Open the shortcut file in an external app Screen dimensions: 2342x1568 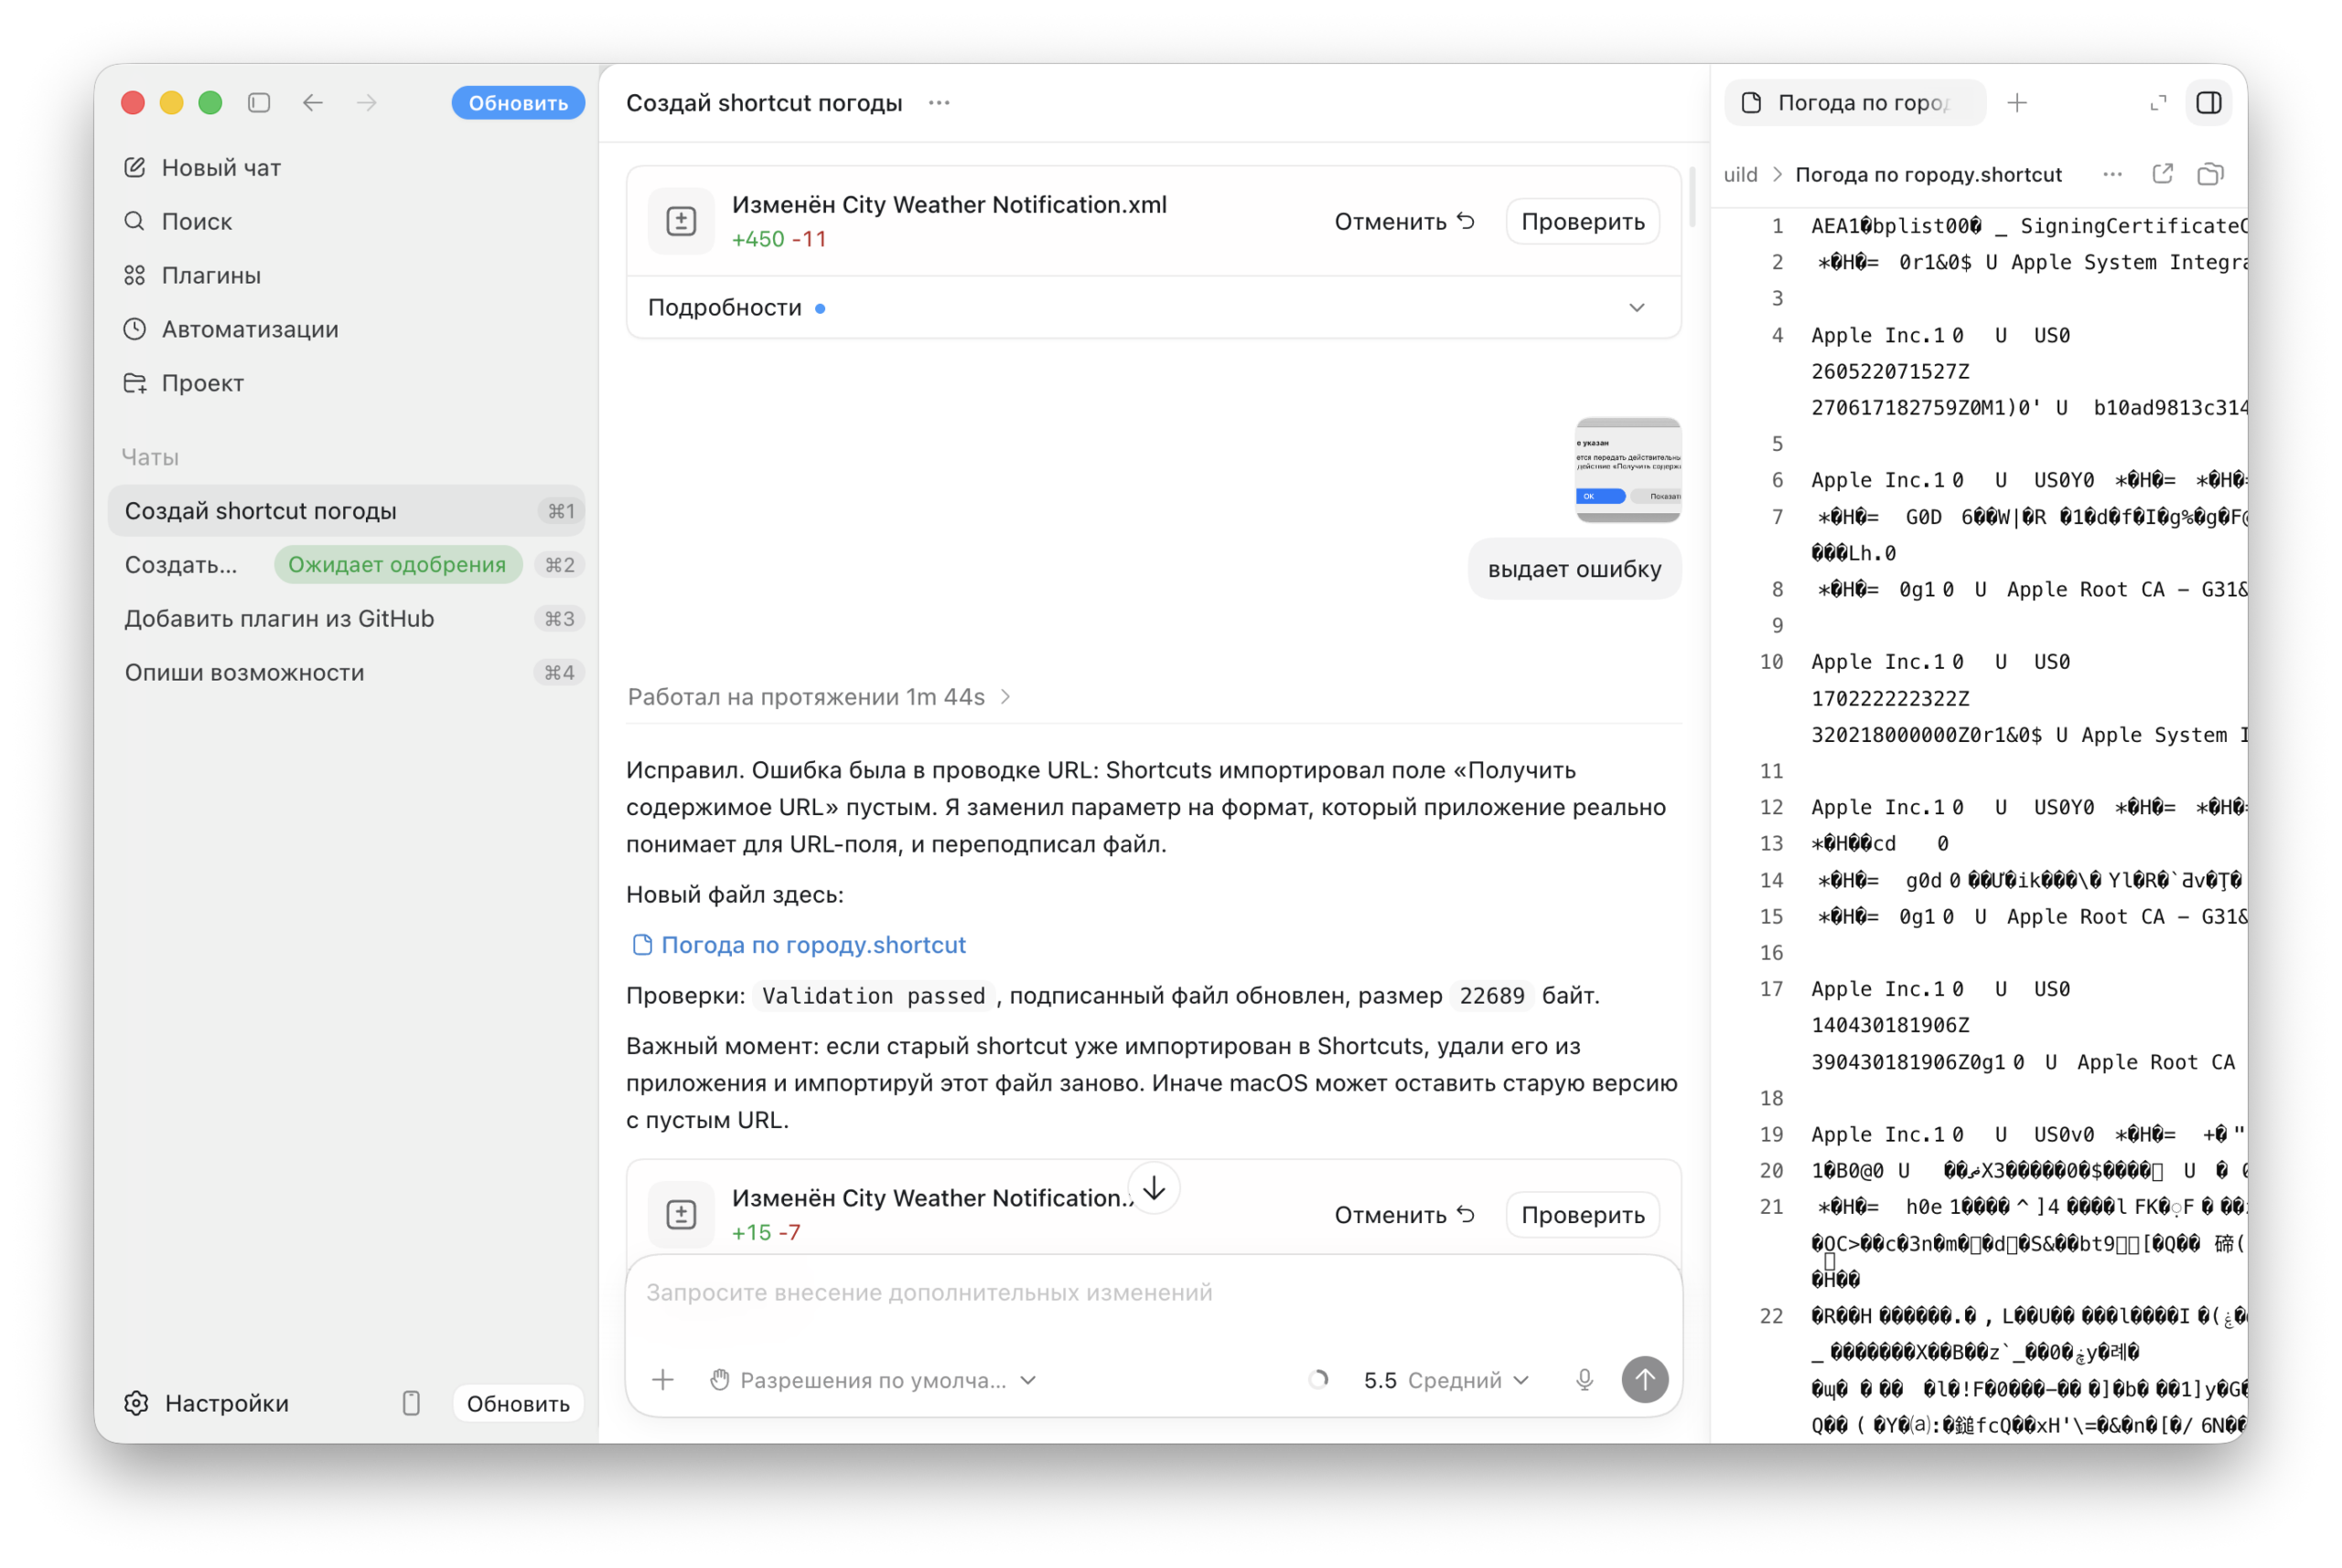[2162, 174]
